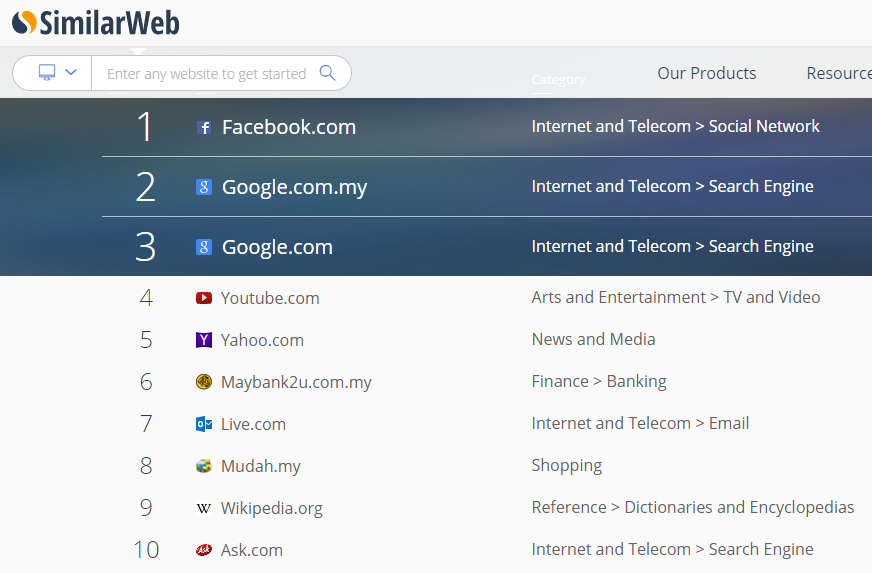This screenshot has height=573, width=872.
Task: Click rank number 10 beside Ask.com
Action: 146,550
